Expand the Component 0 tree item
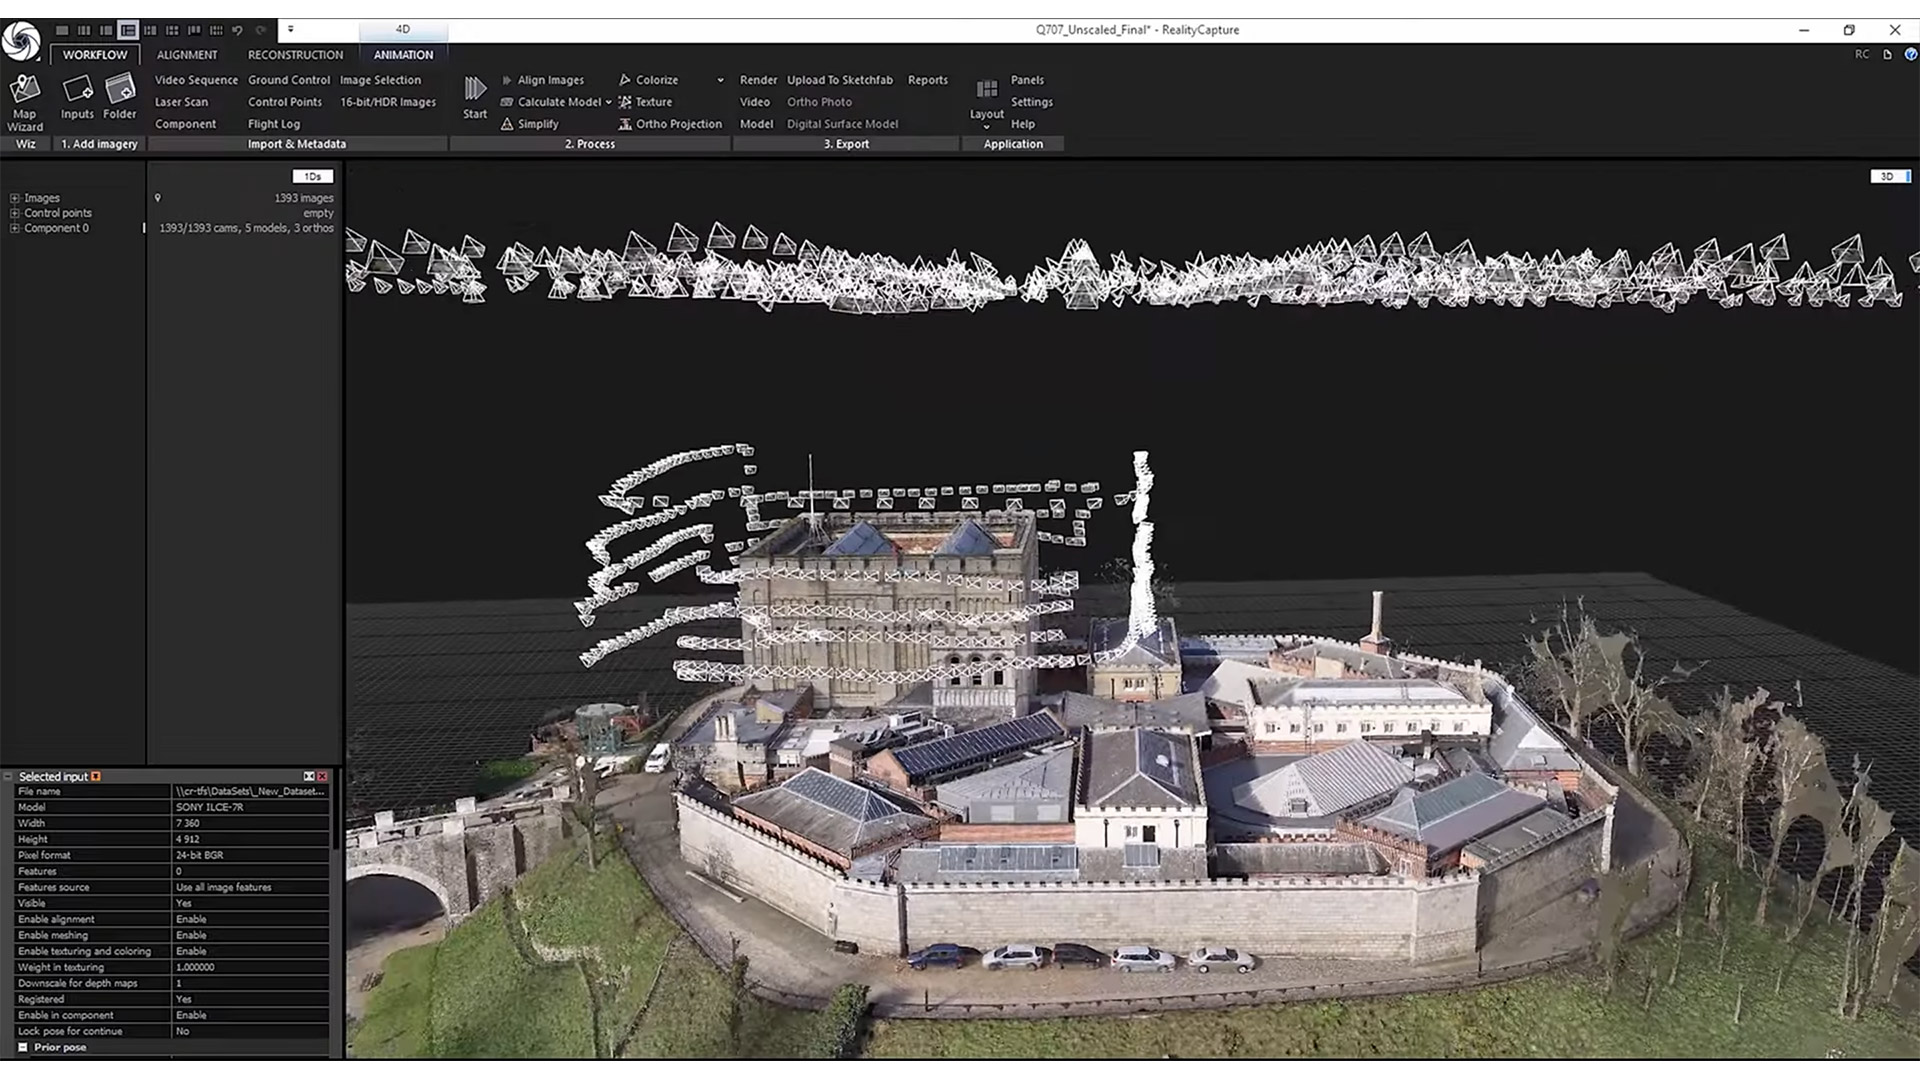The image size is (1920, 1080). (x=13, y=228)
